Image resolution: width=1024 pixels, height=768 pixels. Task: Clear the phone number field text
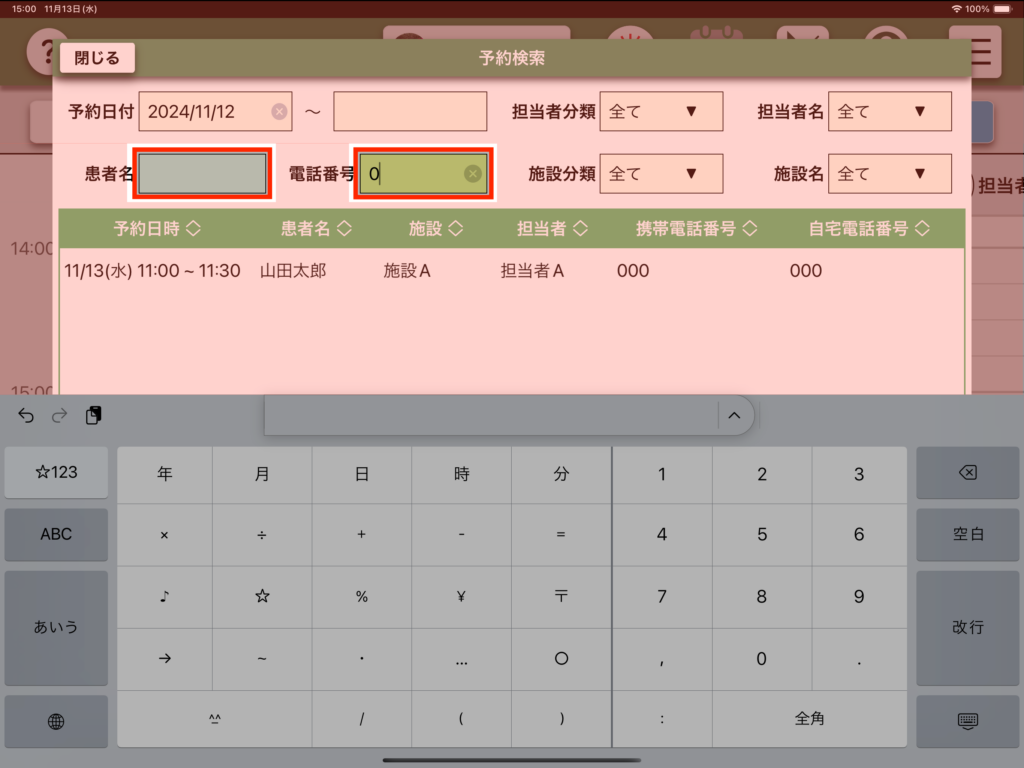(x=473, y=174)
